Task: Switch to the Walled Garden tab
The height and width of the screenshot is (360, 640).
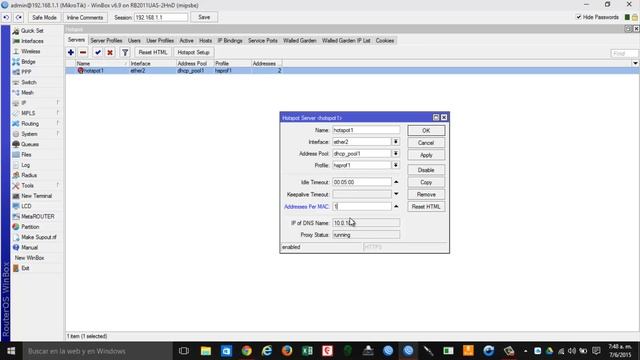Action: coord(300,40)
